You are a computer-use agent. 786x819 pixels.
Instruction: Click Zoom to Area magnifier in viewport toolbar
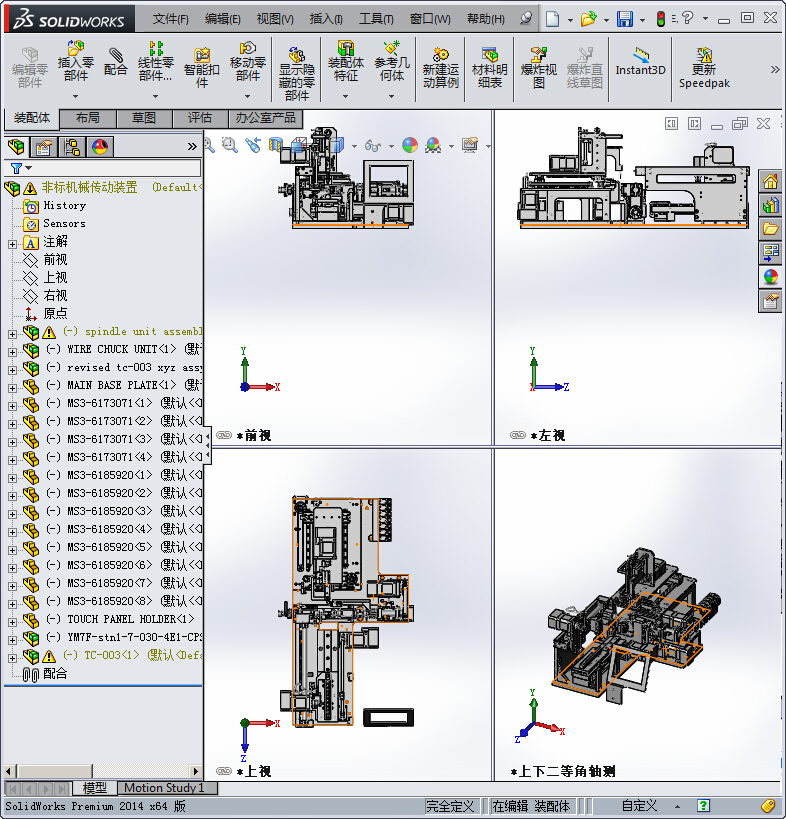pos(230,145)
